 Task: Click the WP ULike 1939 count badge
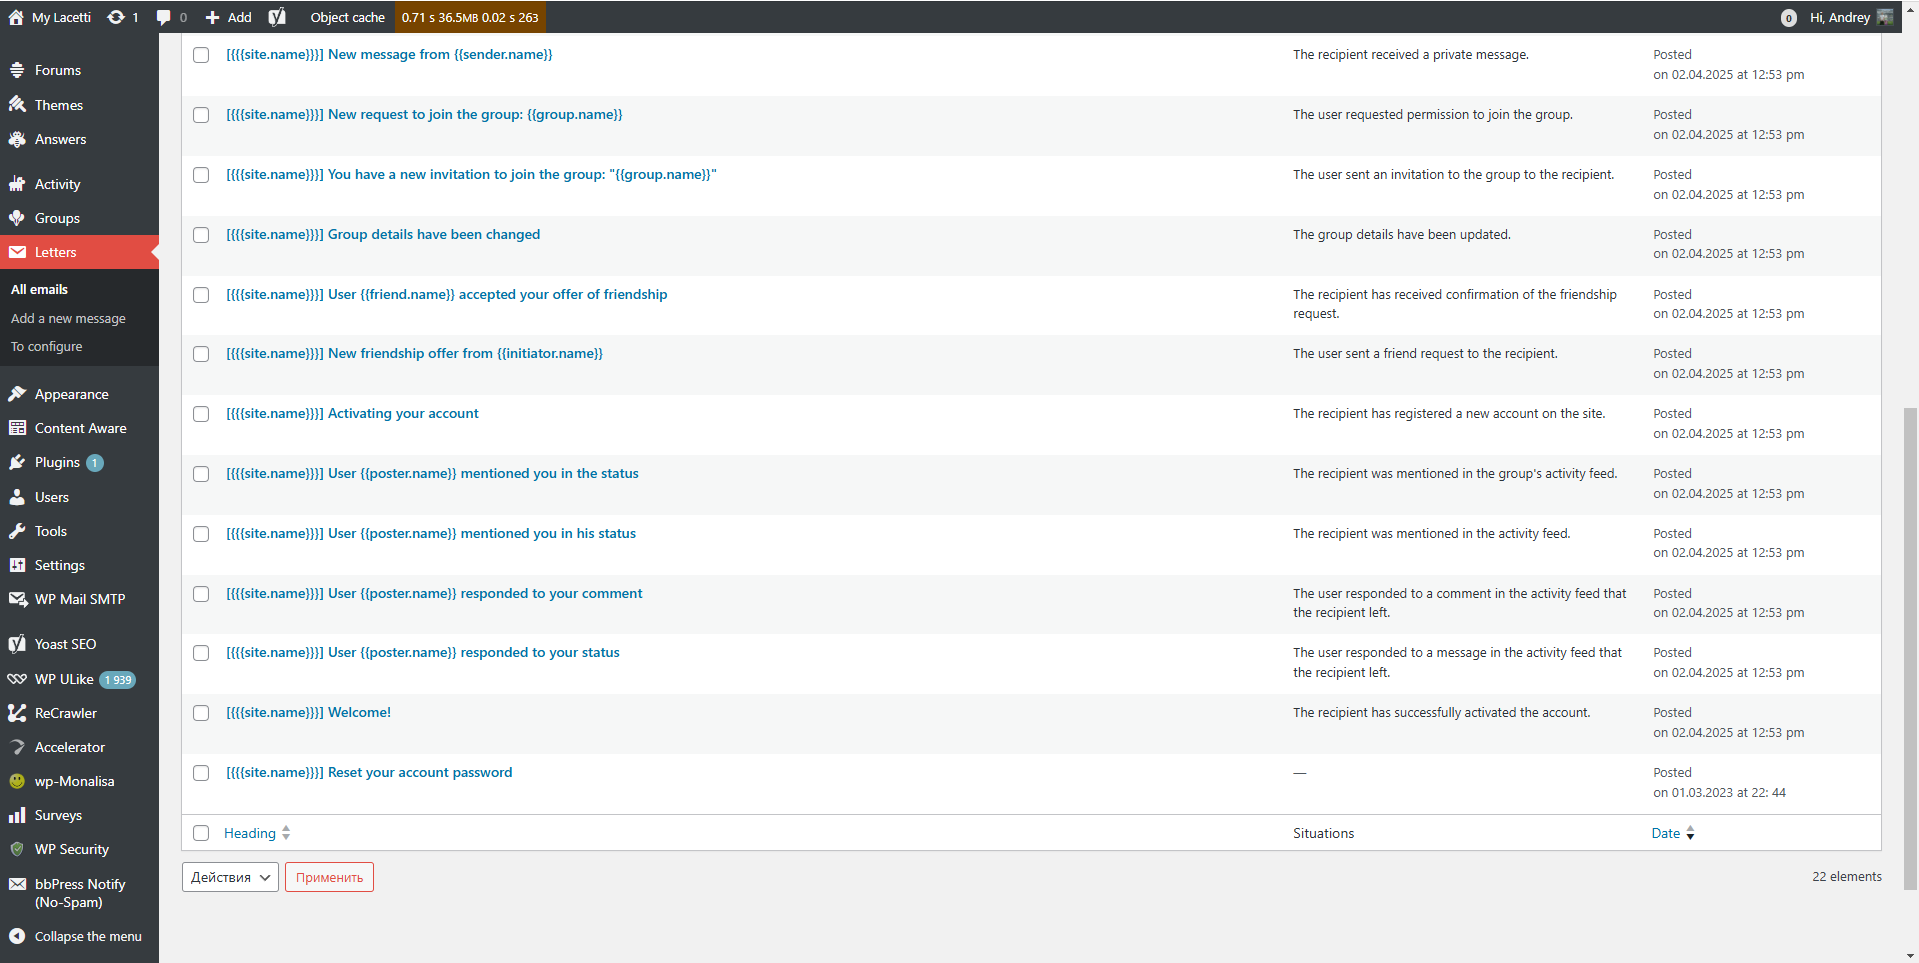pos(118,680)
